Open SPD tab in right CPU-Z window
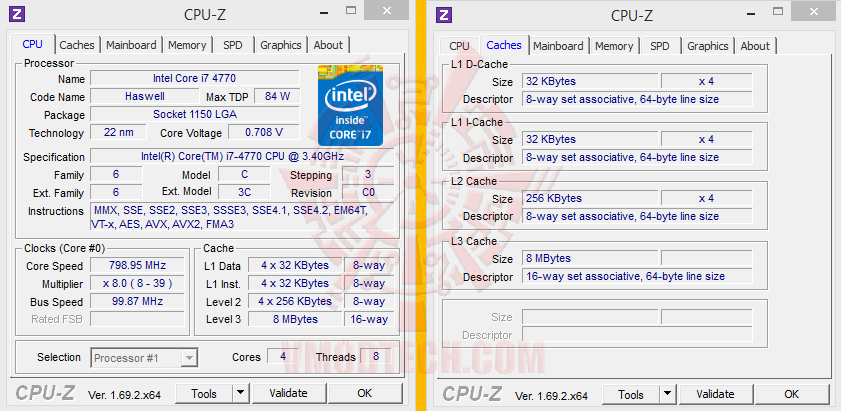841x411 pixels. coord(660,46)
